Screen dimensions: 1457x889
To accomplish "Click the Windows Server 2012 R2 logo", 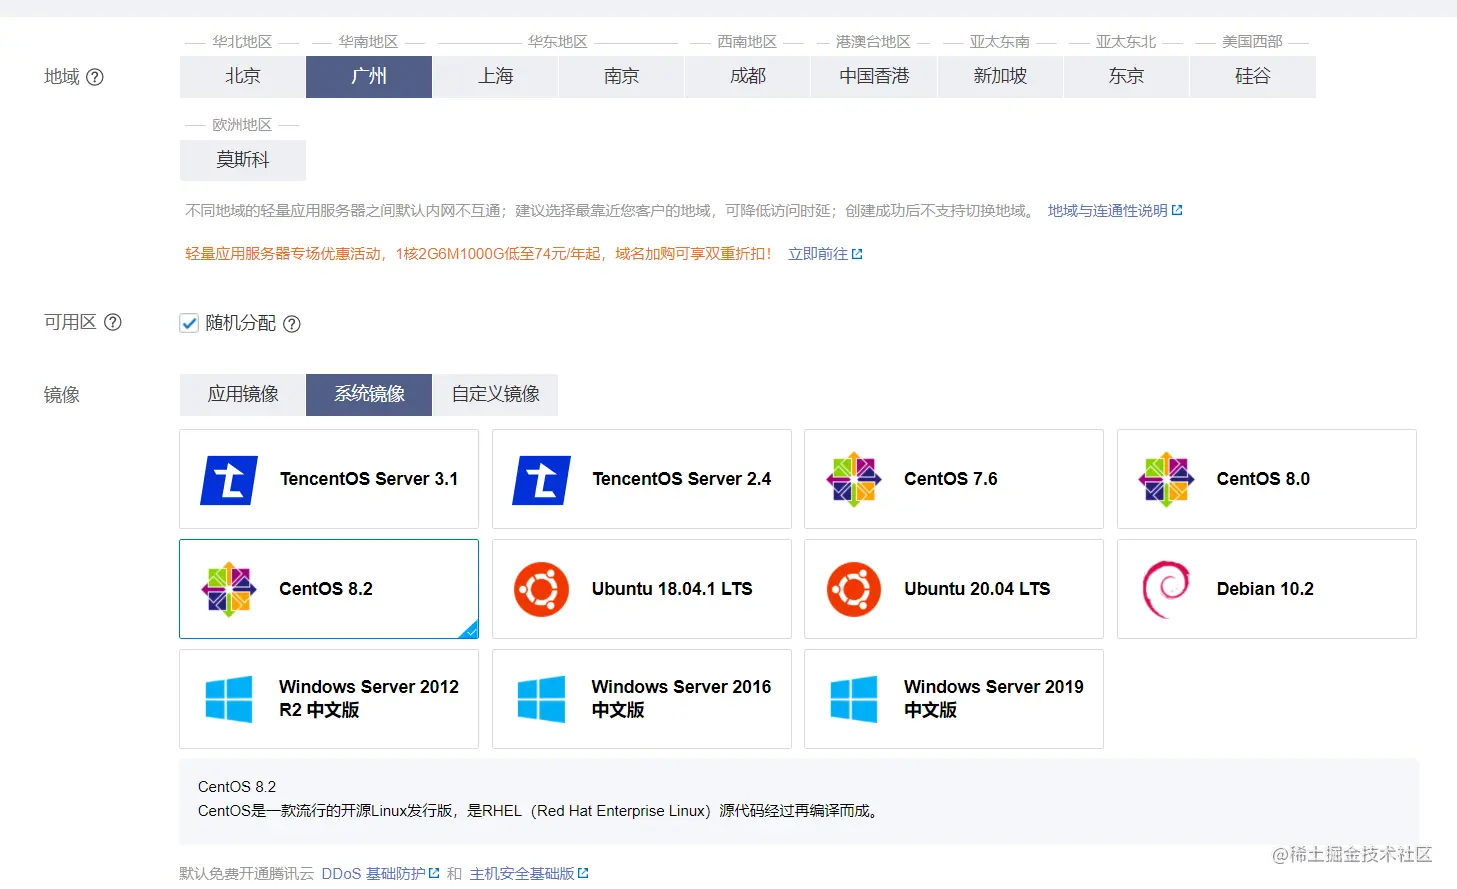I will pos(229,699).
